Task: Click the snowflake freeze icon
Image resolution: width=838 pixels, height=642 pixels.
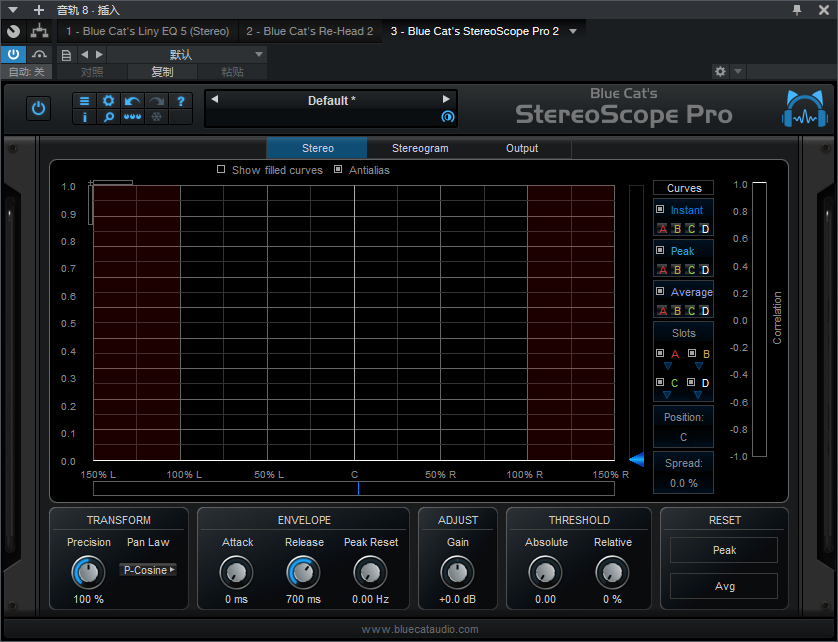Action: (x=156, y=117)
